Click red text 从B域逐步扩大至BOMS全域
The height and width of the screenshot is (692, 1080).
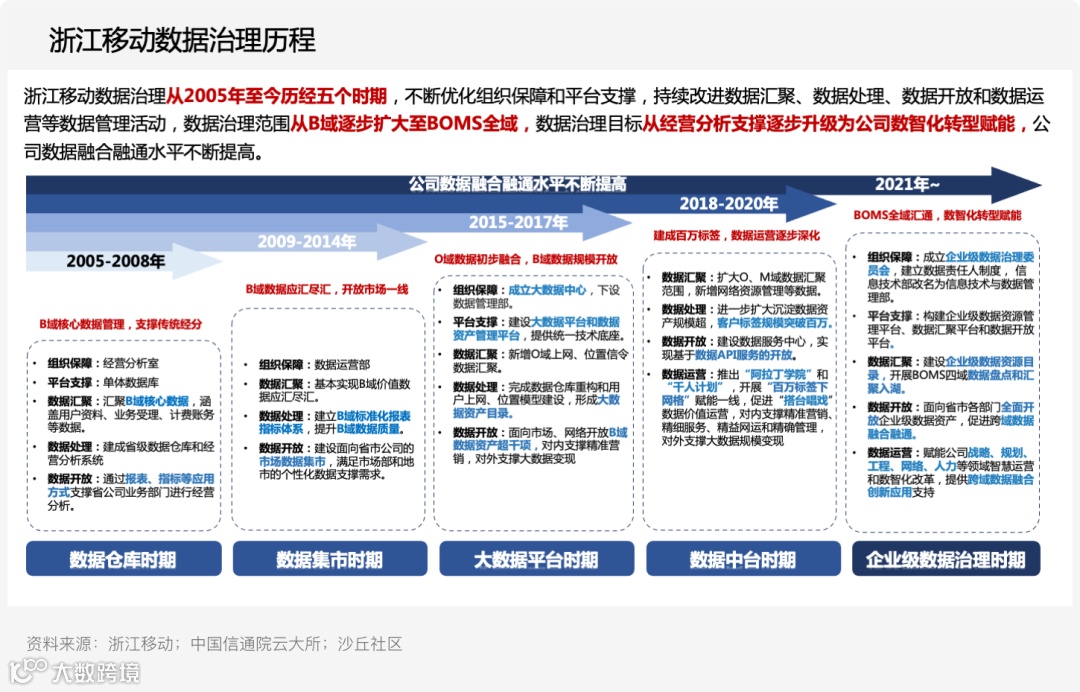[x=404, y=123]
